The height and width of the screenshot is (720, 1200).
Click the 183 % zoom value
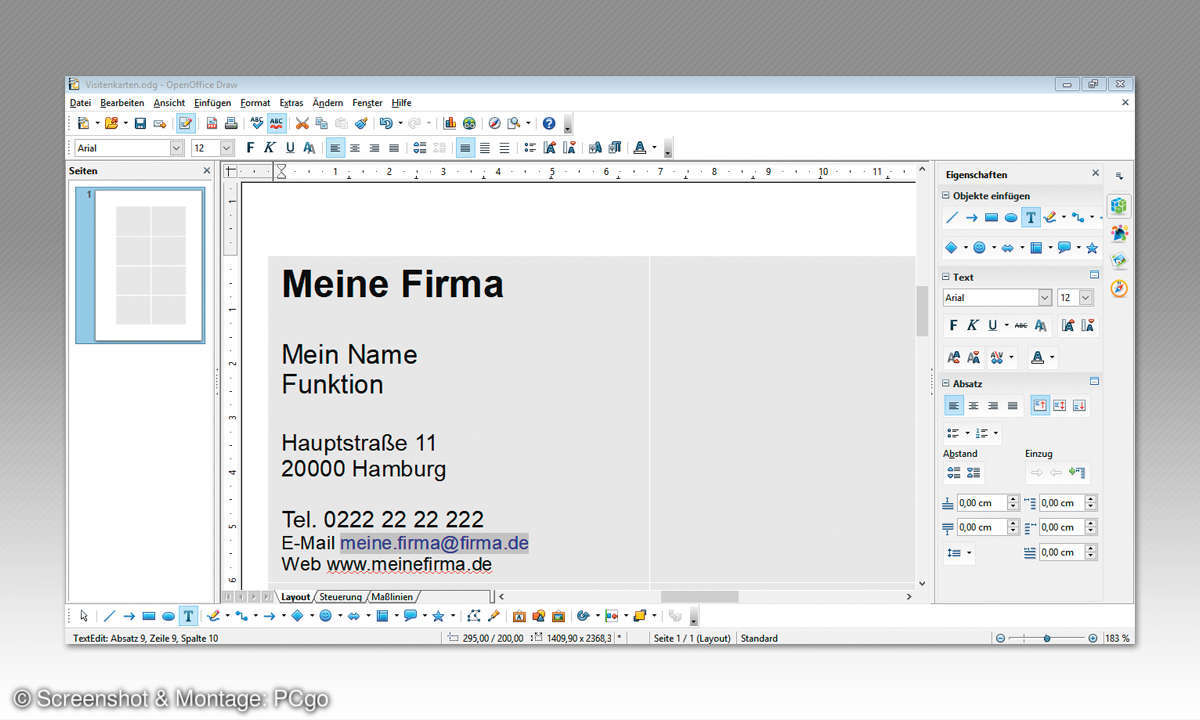pyautogui.click(x=1117, y=638)
